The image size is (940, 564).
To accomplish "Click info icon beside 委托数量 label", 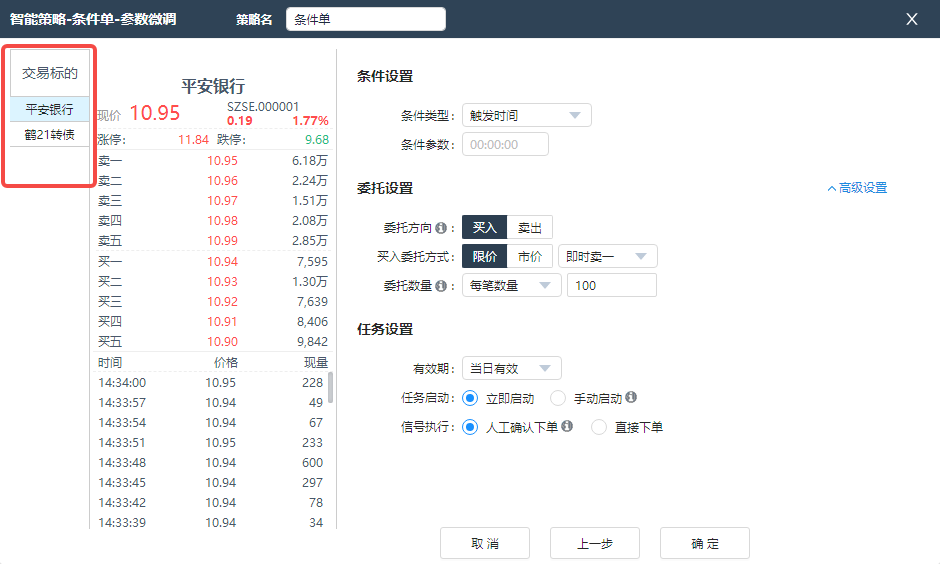I will click(452, 286).
